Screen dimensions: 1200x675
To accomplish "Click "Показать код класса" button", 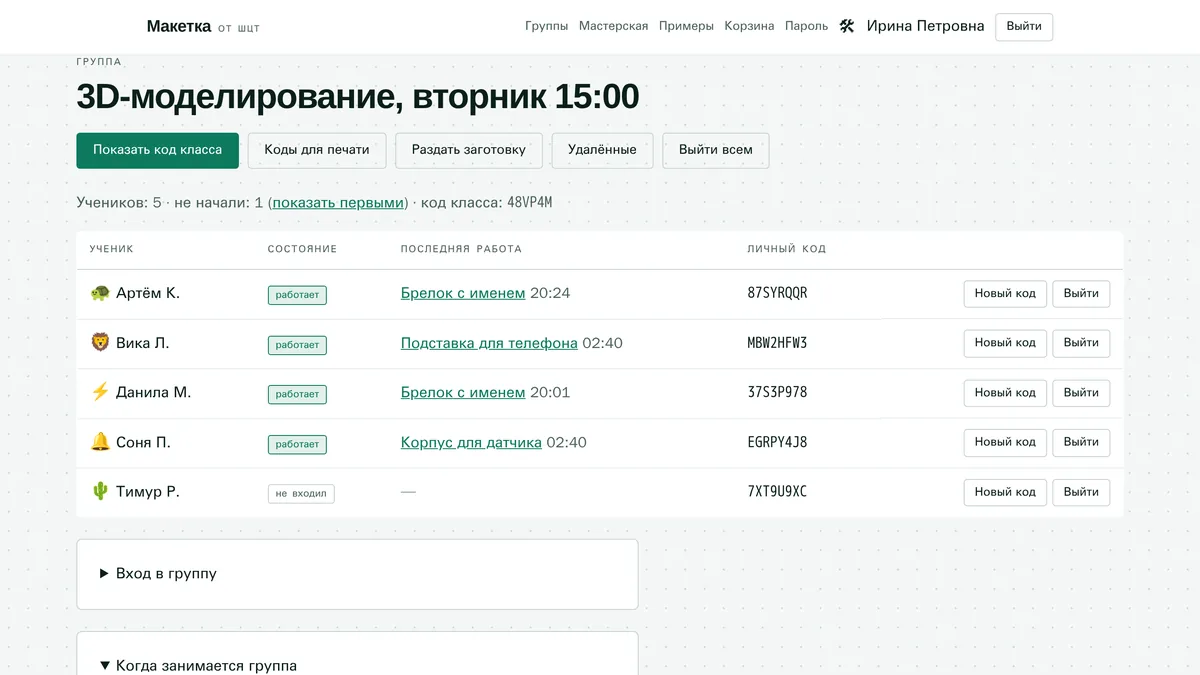I will coord(158,151).
